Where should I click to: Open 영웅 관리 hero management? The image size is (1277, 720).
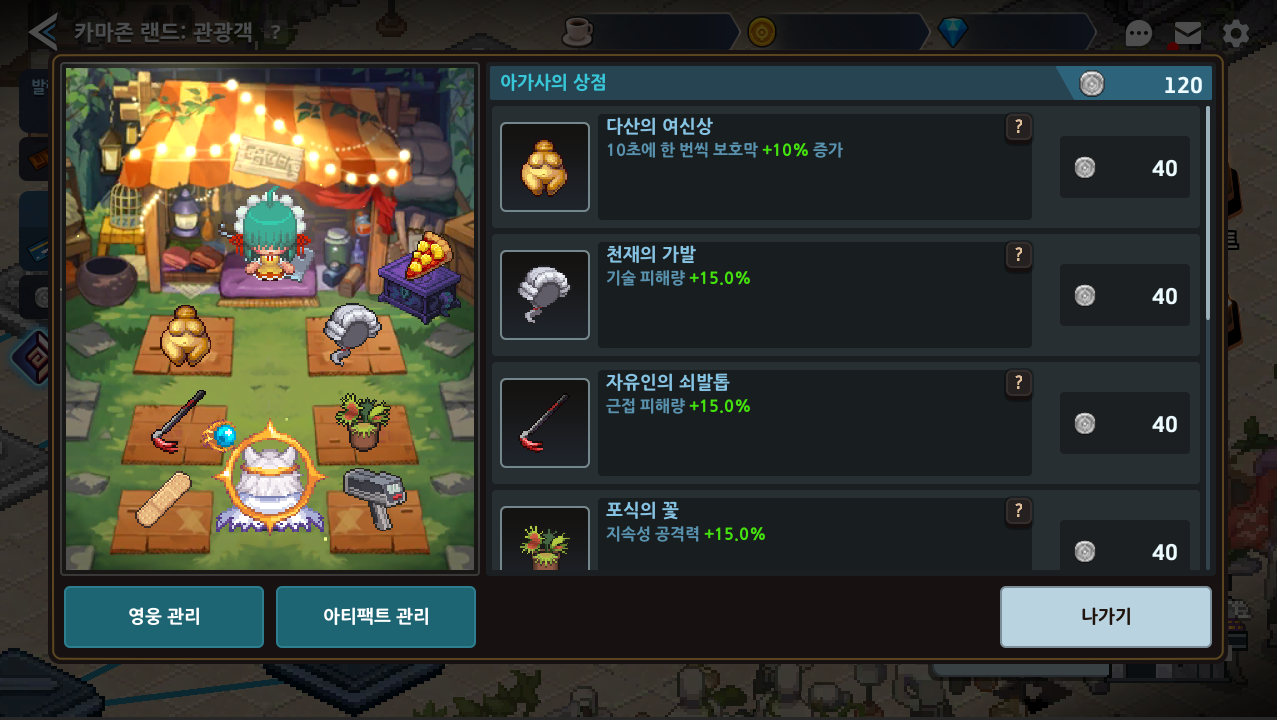164,617
